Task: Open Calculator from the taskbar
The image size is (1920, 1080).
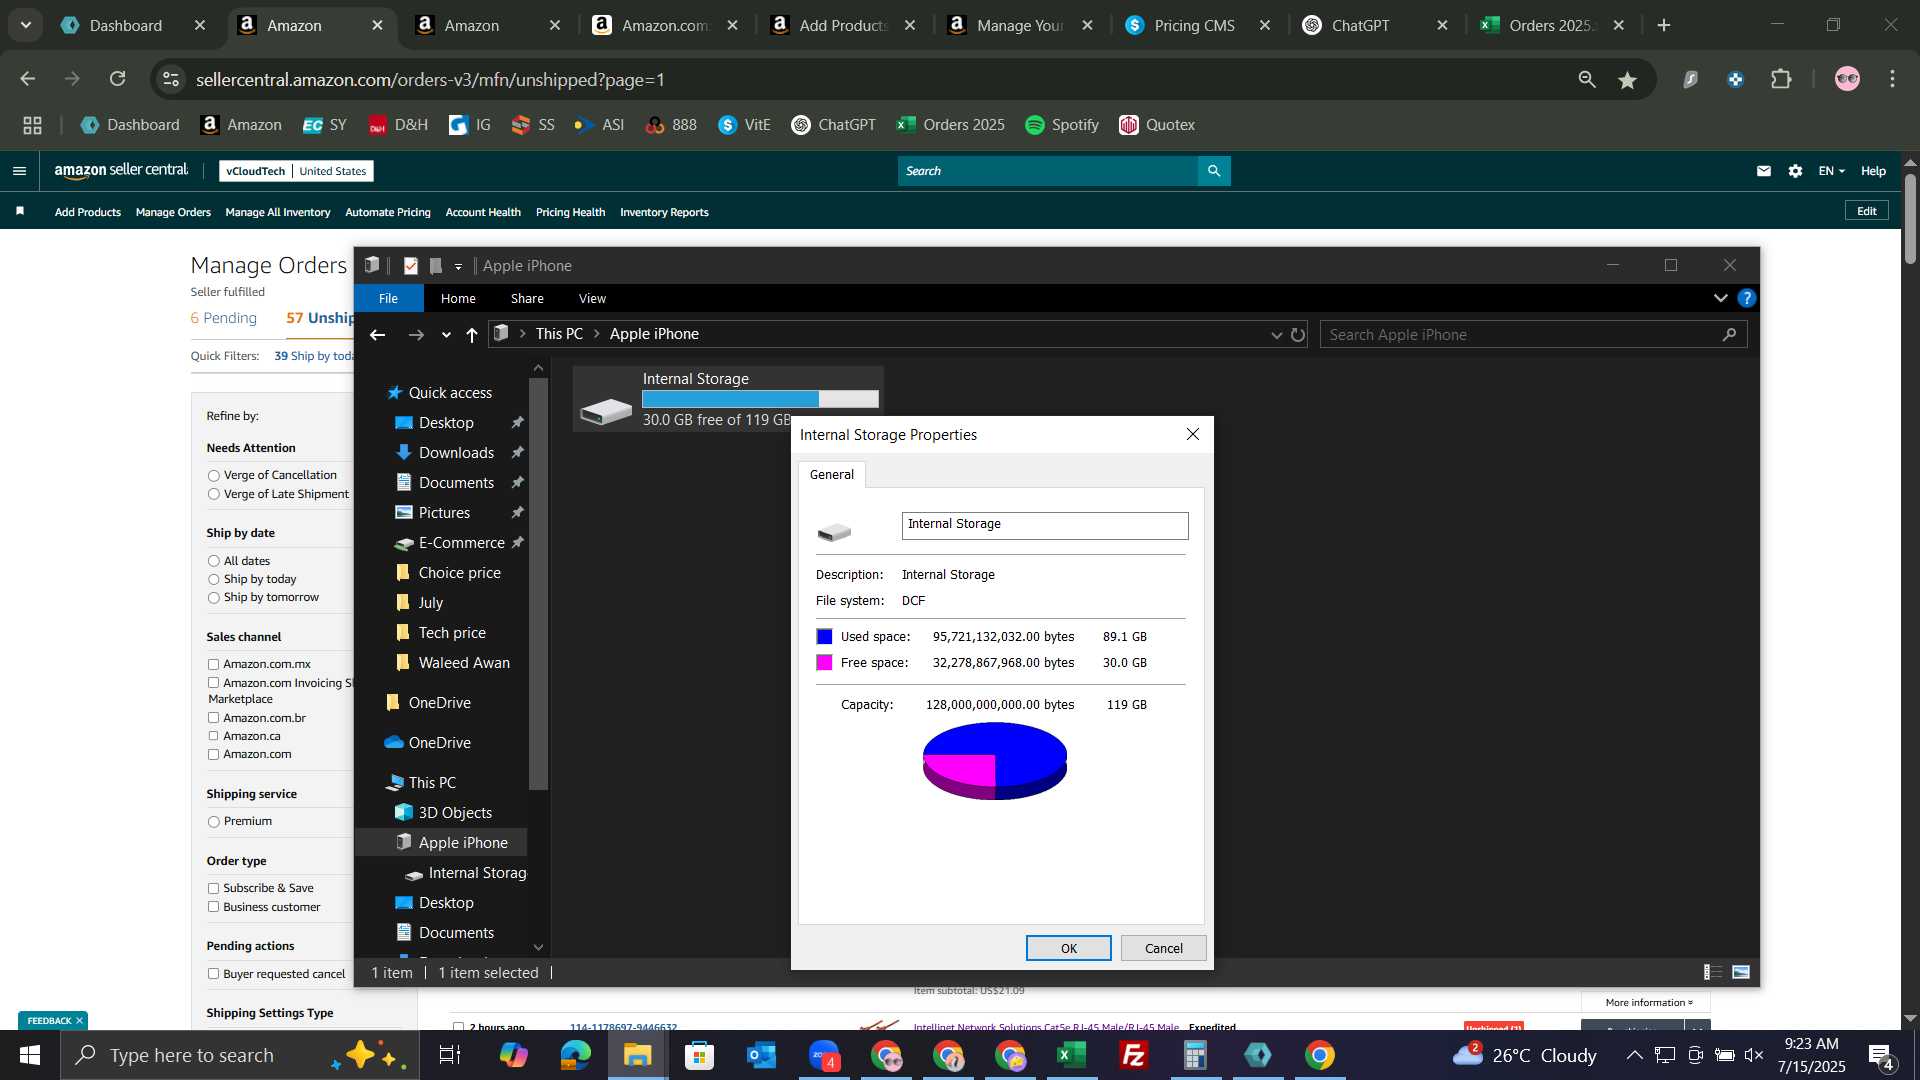Action: click(1195, 1055)
